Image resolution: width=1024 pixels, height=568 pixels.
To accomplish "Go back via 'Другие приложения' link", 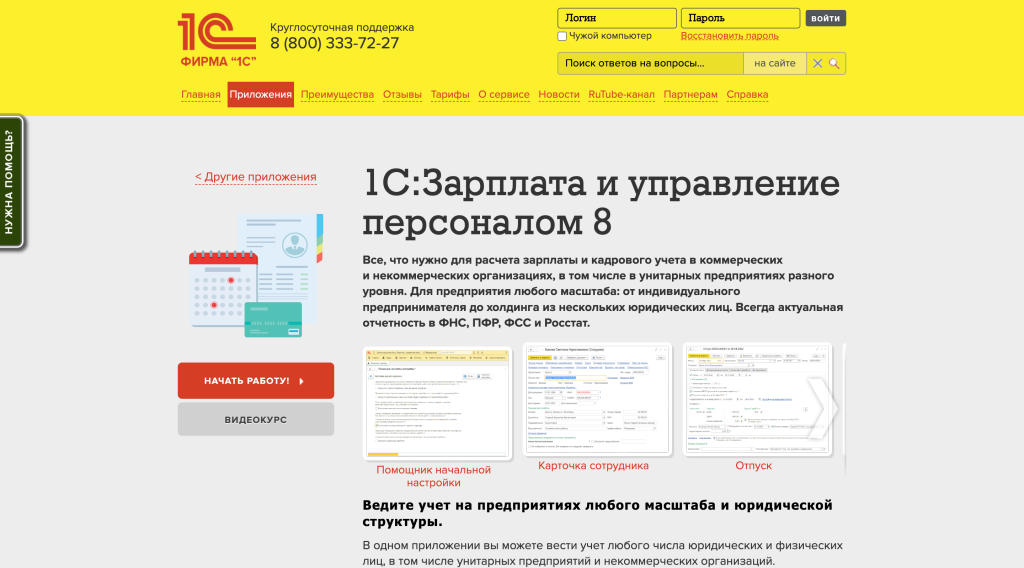I will pos(255,177).
